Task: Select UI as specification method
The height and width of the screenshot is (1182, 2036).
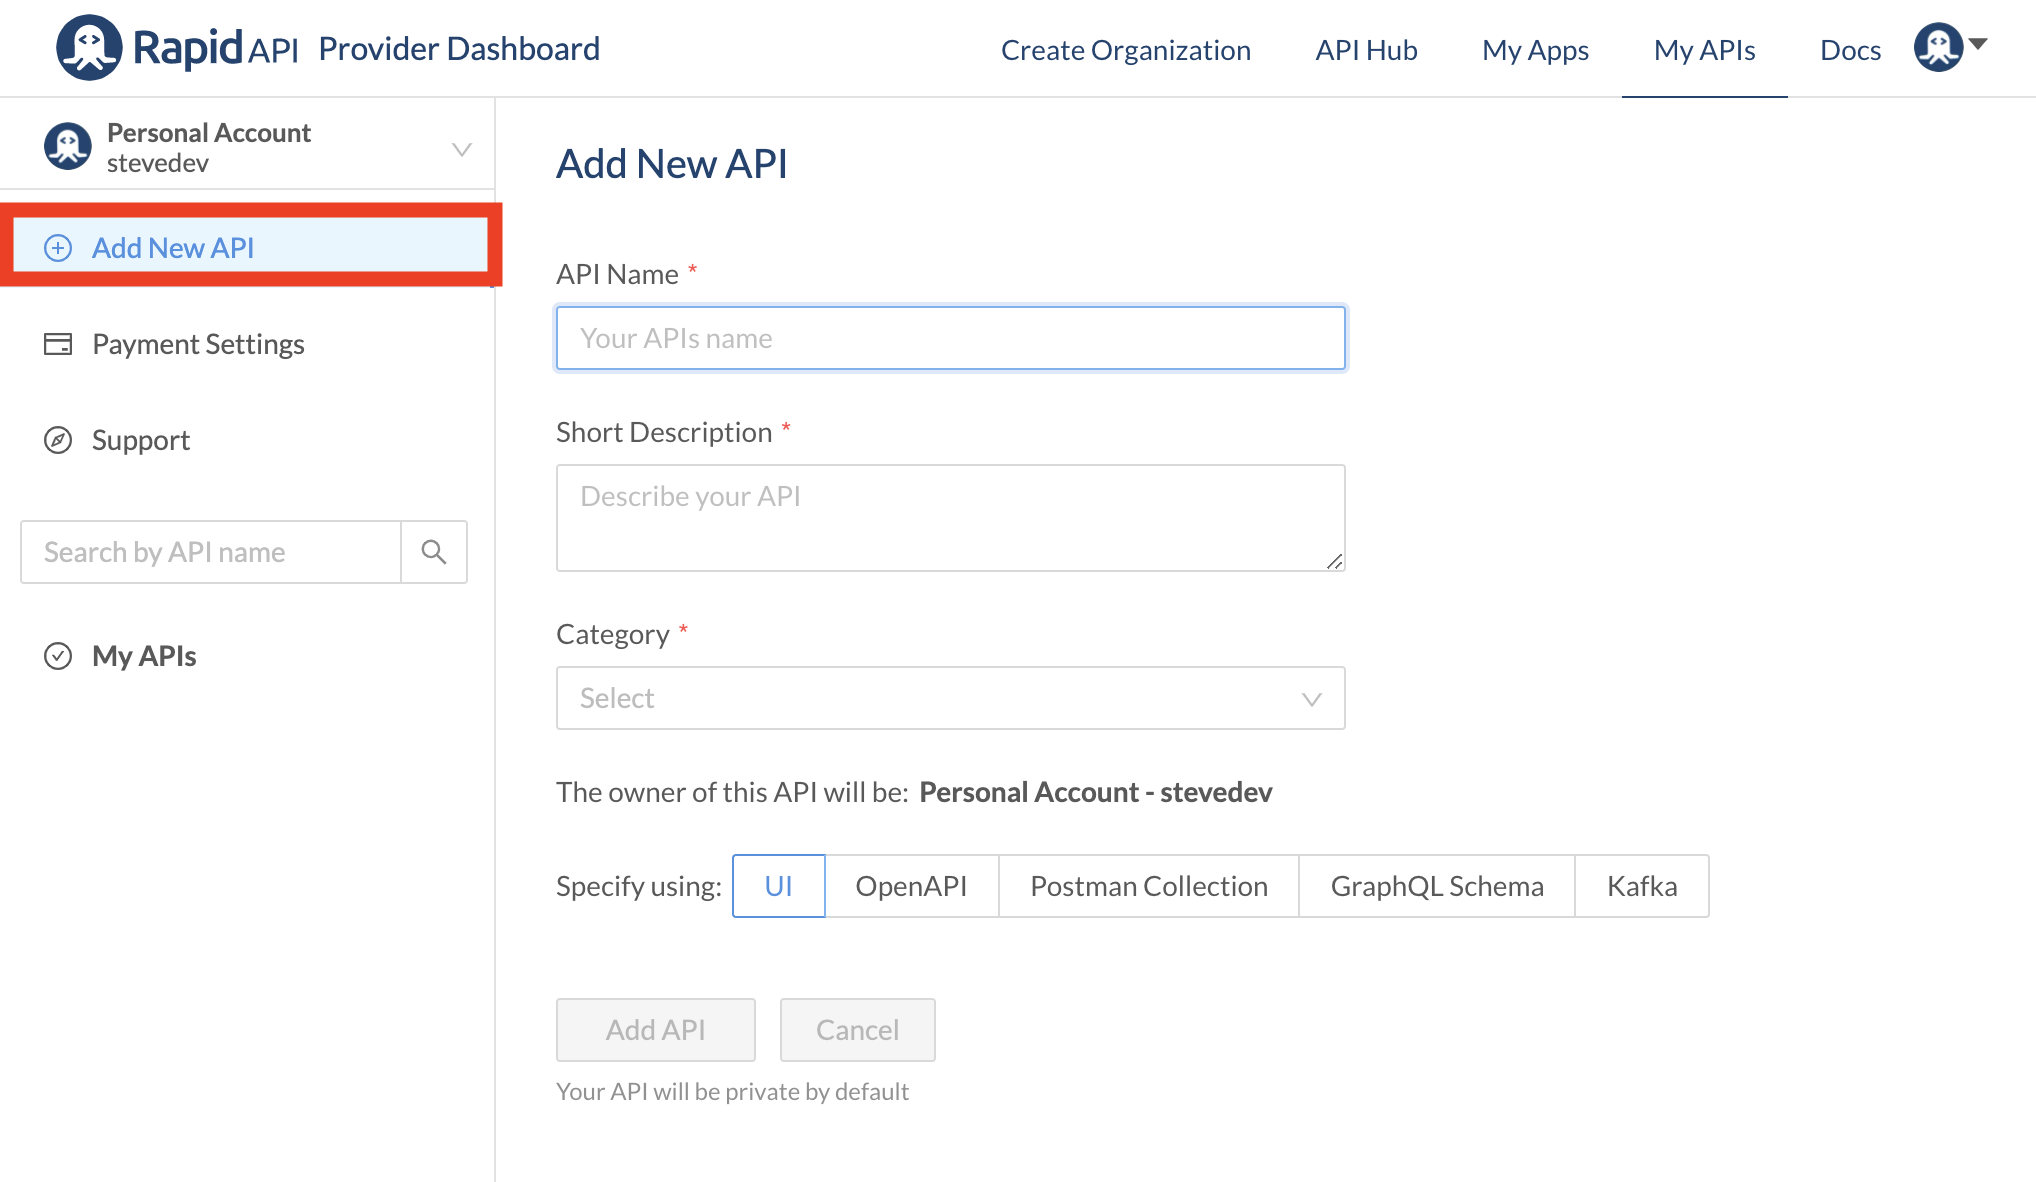Action: click(x=778, y=886)
